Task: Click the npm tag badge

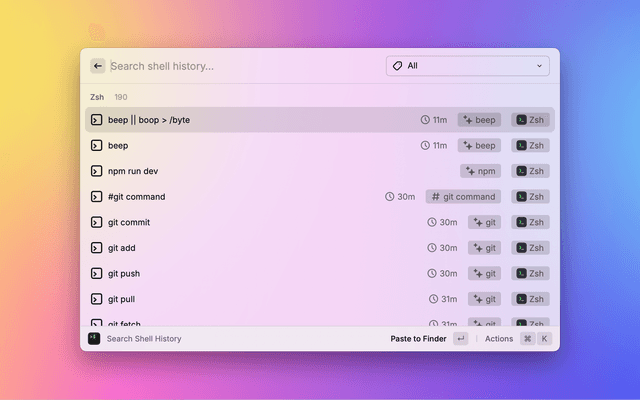Action: point(480,171)
